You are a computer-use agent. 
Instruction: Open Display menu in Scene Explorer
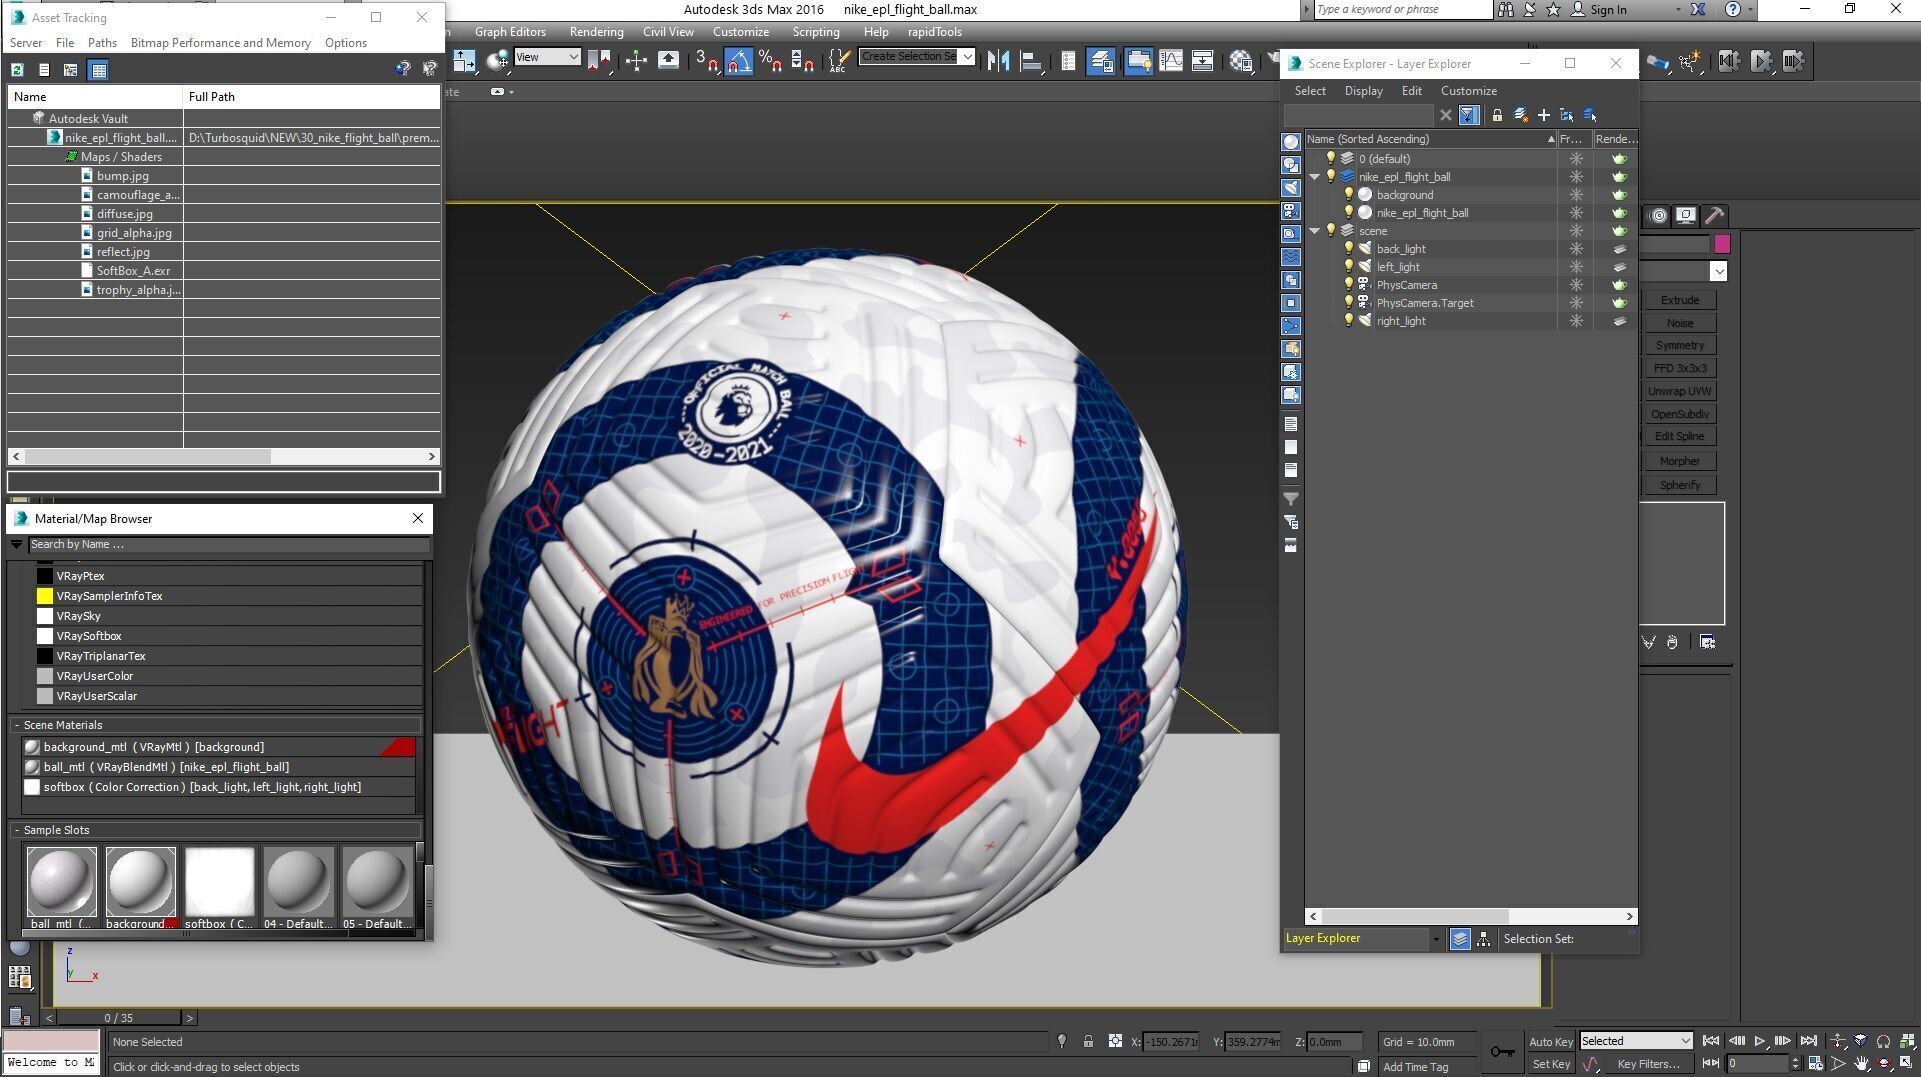coord(1363,91)
